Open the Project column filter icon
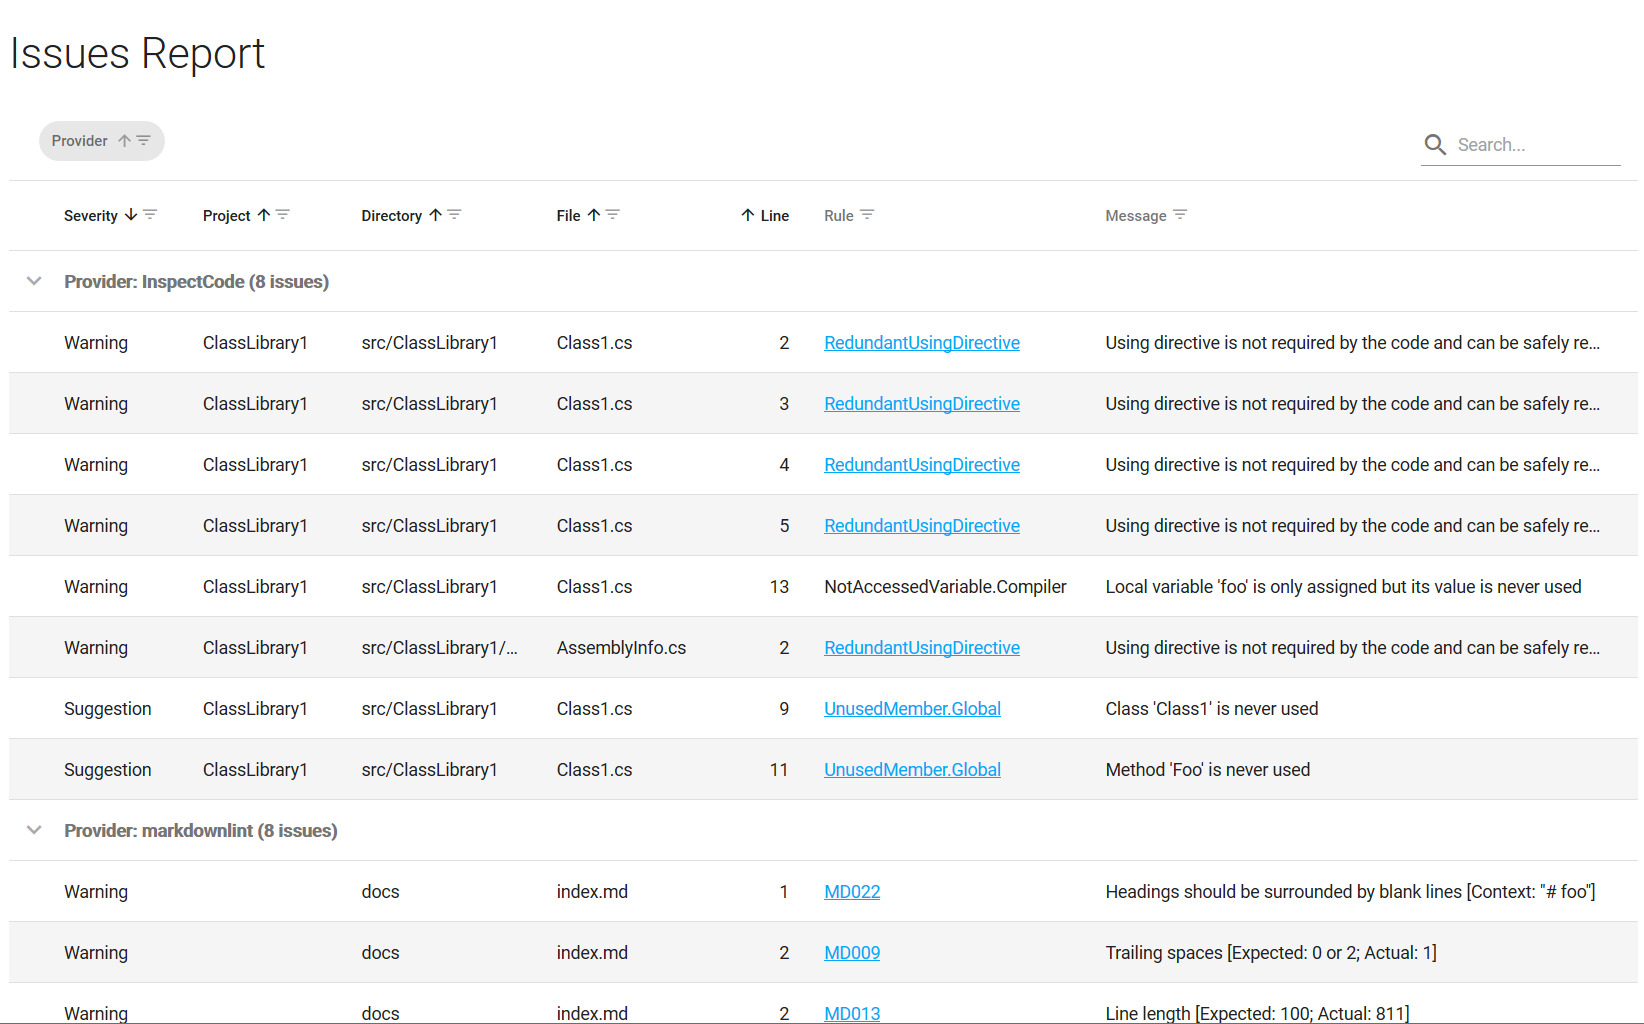Image resolution: width=1644 pixels, height=1024 pixels. pos(283,215)
